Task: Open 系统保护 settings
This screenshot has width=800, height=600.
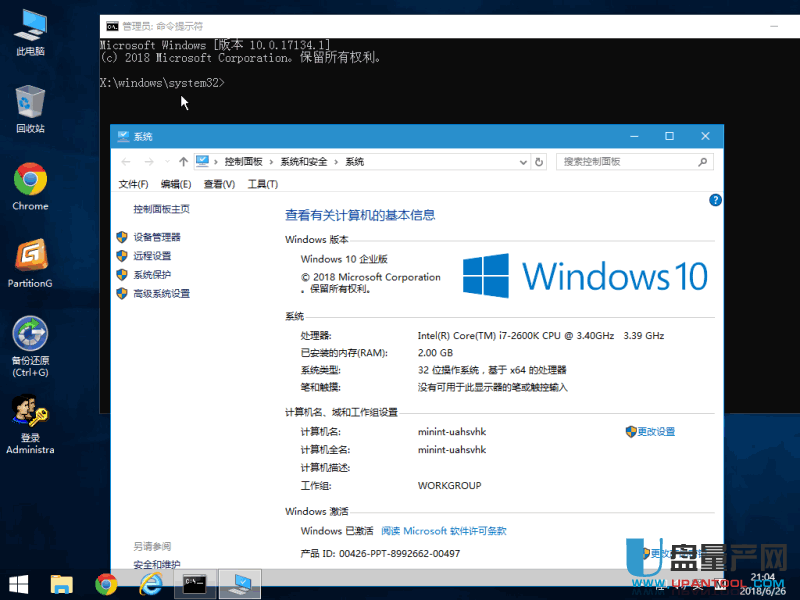Action: point(151,274)
